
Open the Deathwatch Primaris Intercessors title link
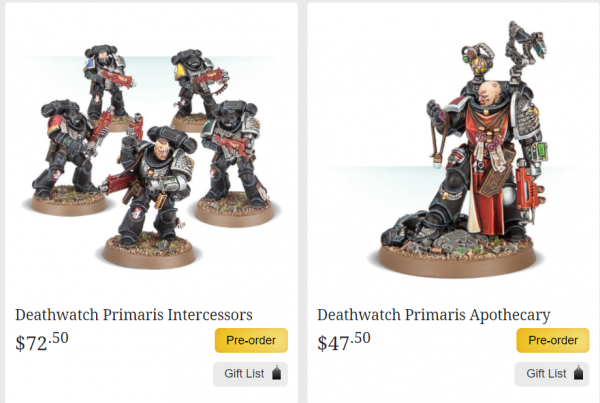[x=134, y=315]
